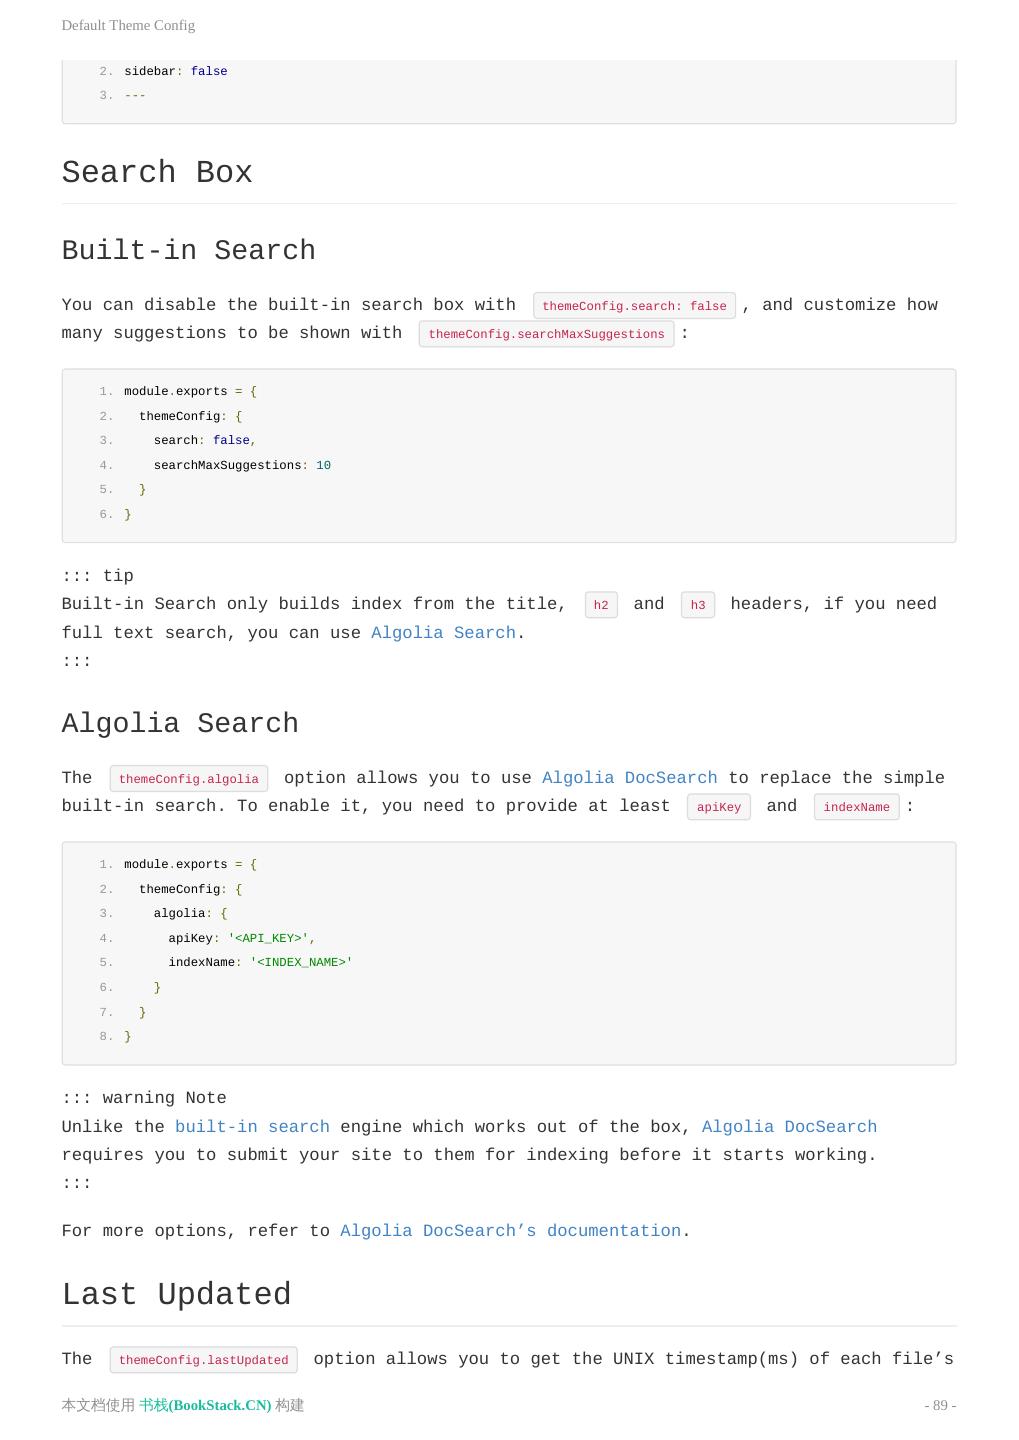Image resolution: width=1019 pixels, height=1440 pixels.
Task: Click the page number 89 in footer
Action: coord(940,1405)
